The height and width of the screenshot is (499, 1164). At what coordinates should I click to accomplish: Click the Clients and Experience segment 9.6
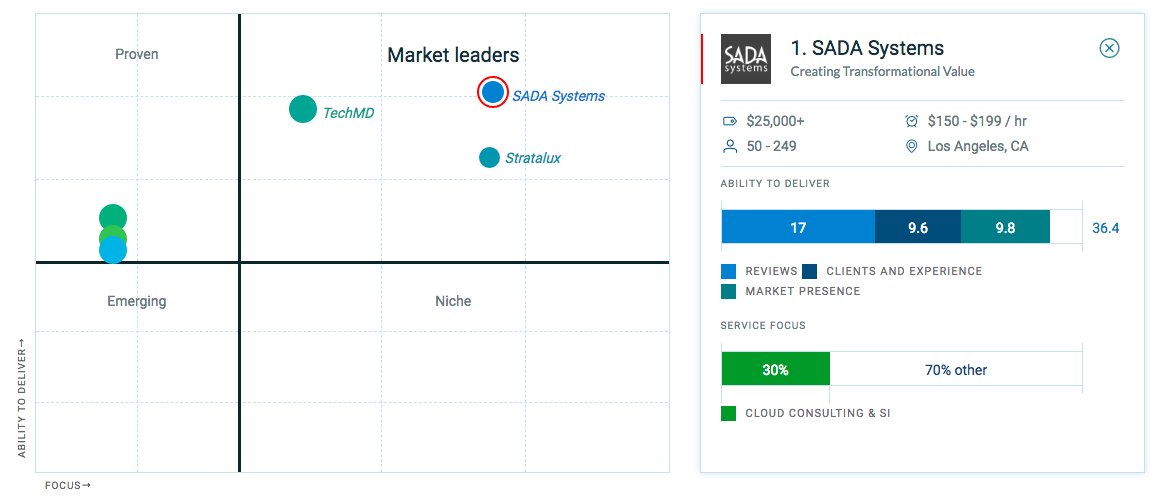coord(918,226)
